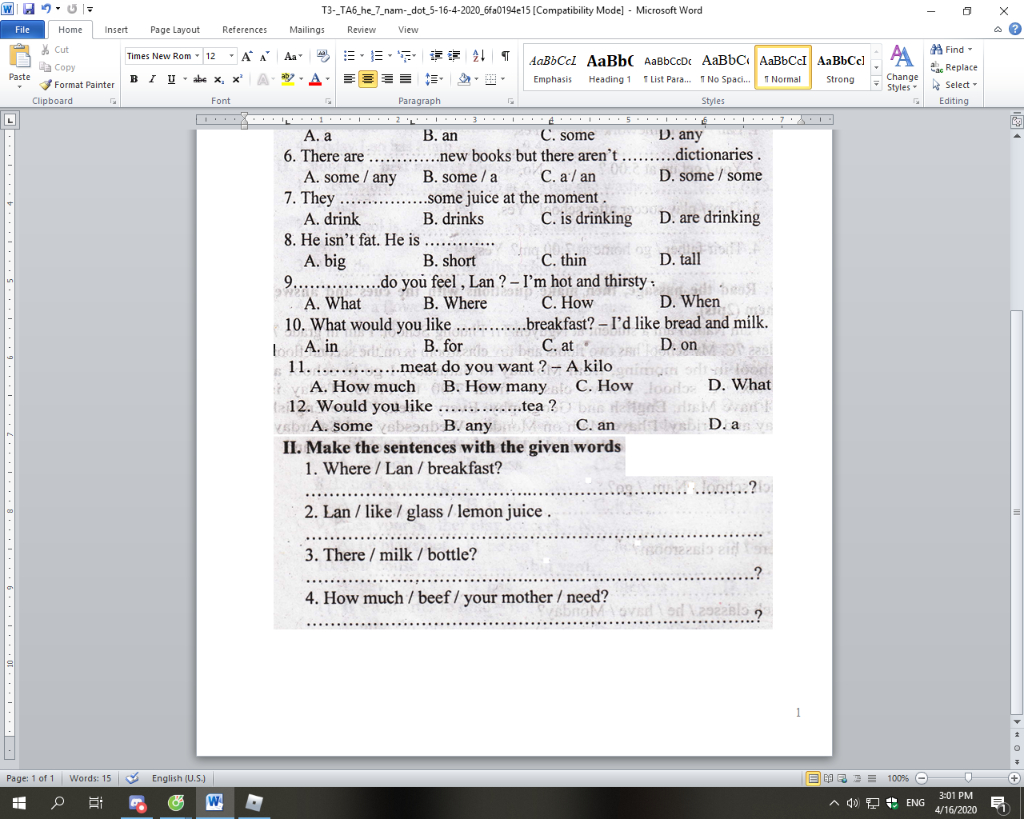Click the Save icon in Quick Access toolbar
Screen dimensions: 1024x819
pyautogui.click(x=29, y=9)
